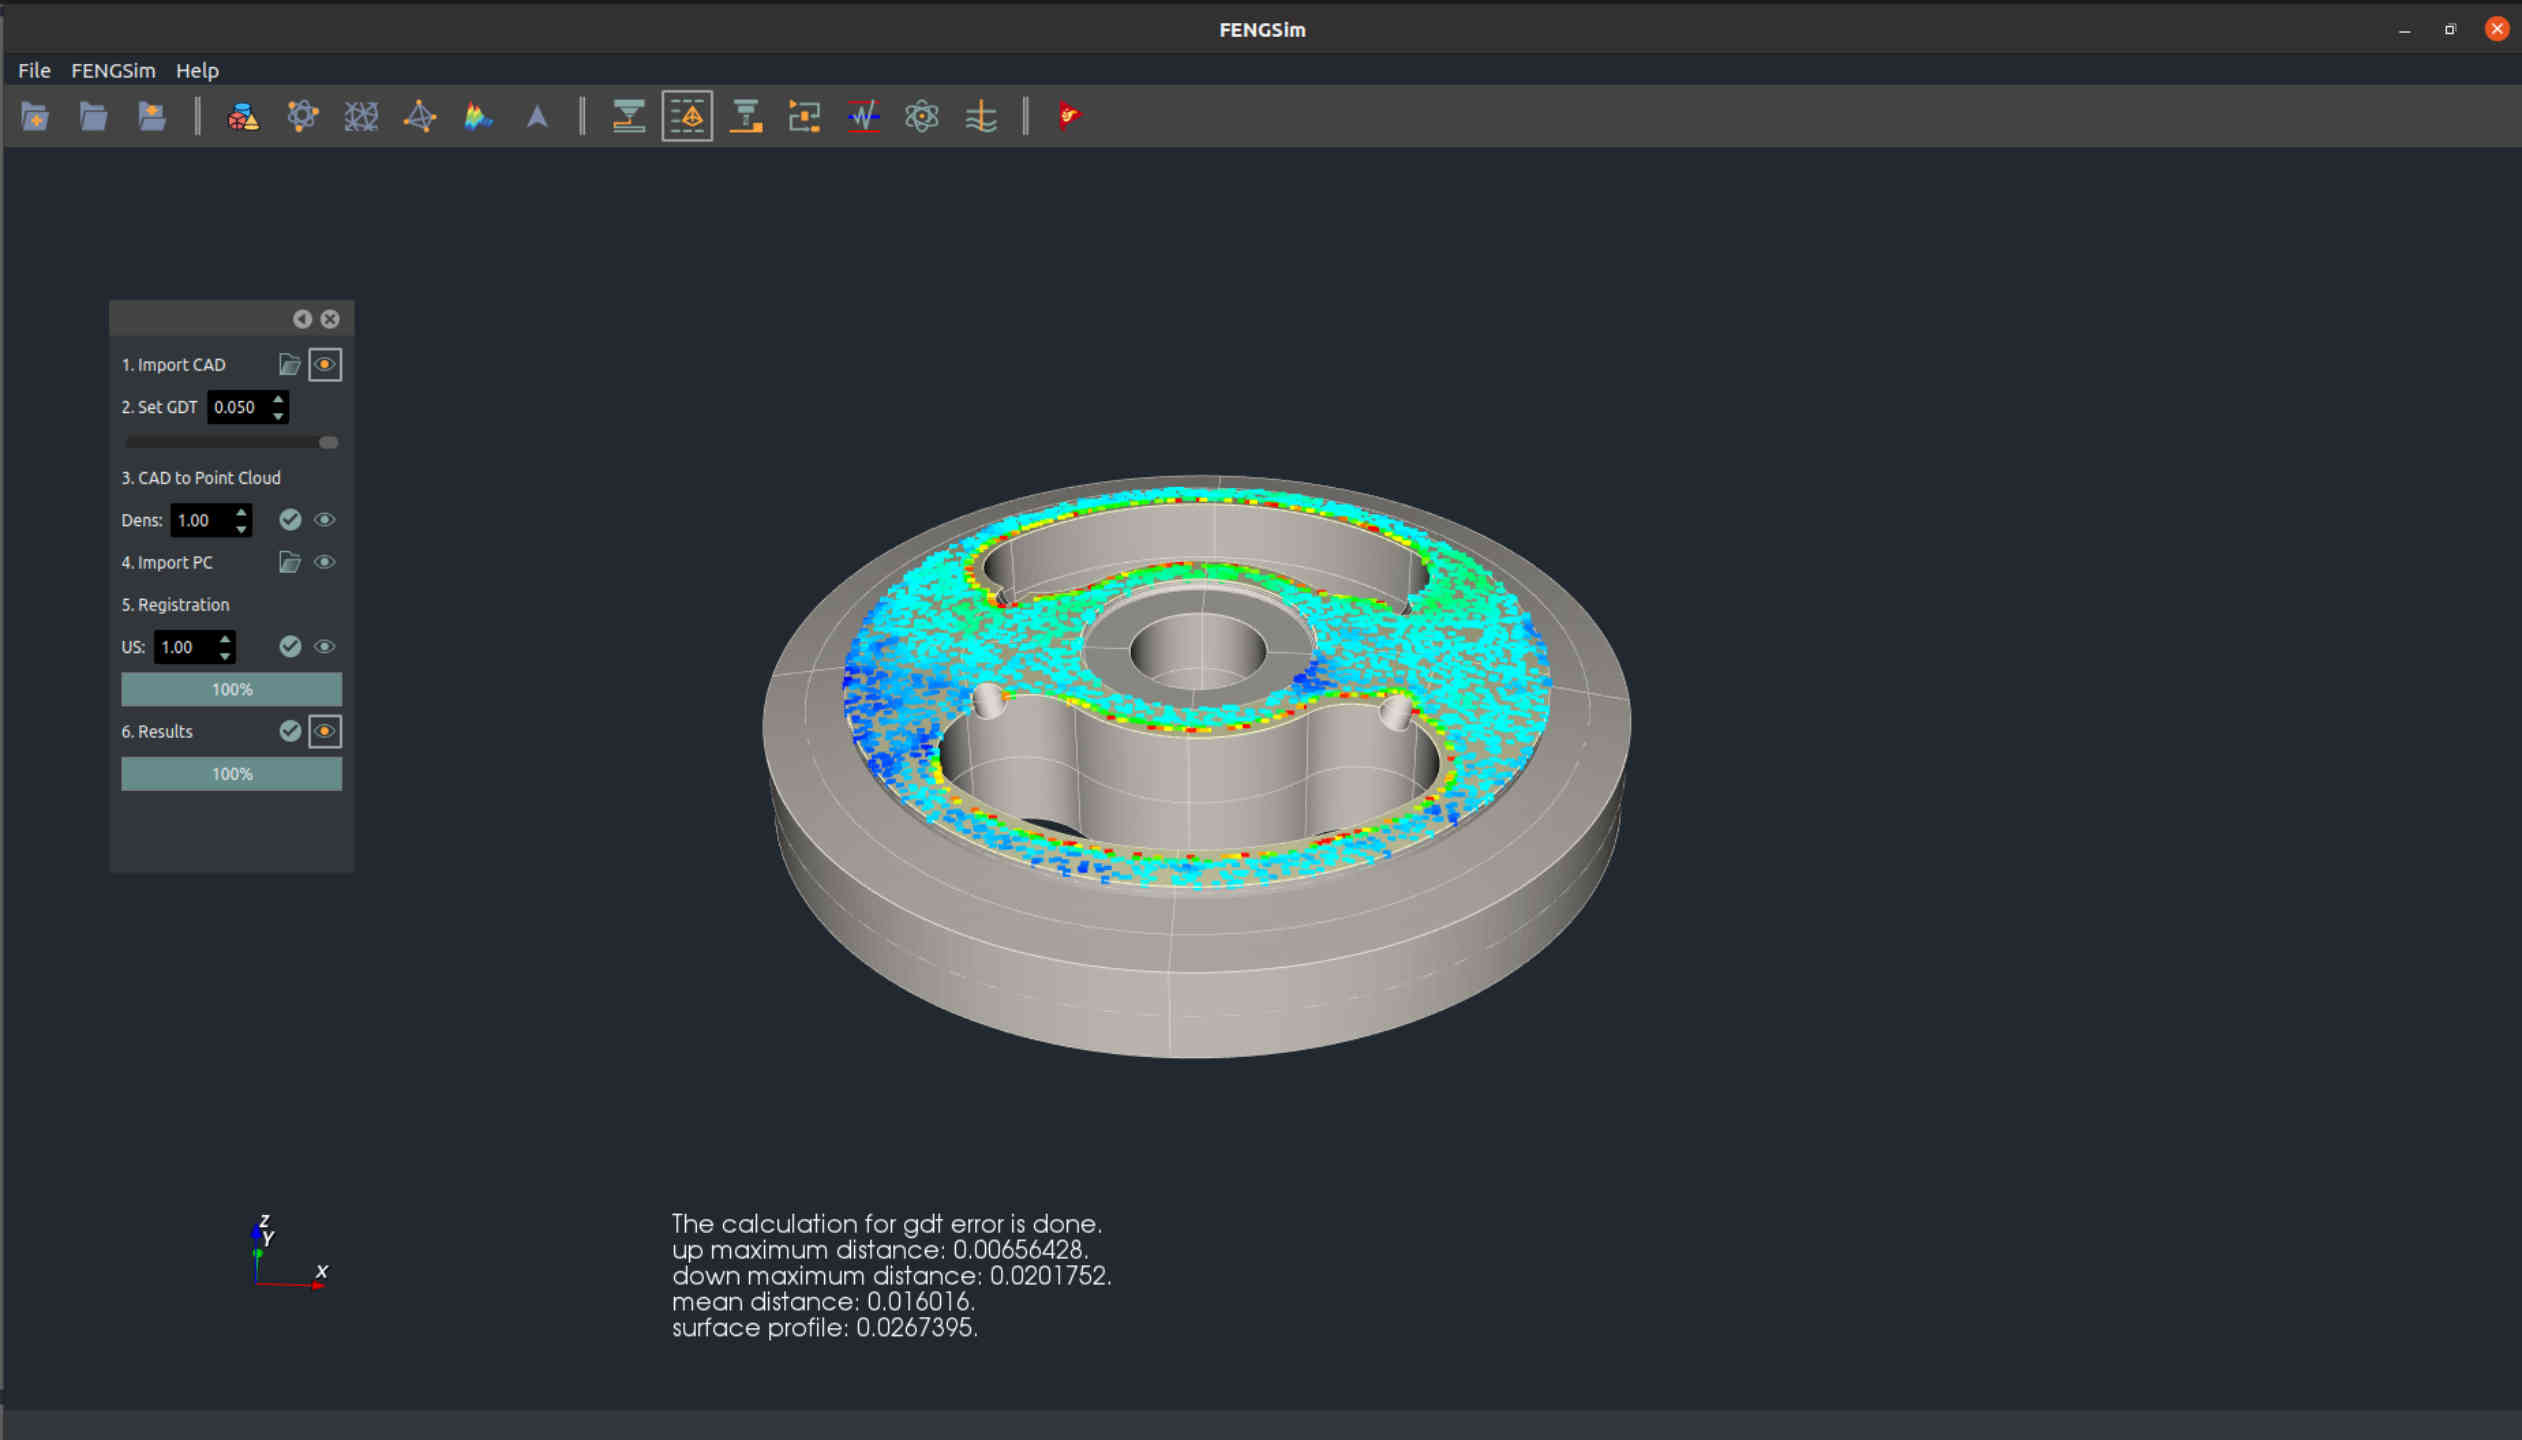Open the FENGSim menu
The image size is (2522, 1440).
[x=113, y=71]
